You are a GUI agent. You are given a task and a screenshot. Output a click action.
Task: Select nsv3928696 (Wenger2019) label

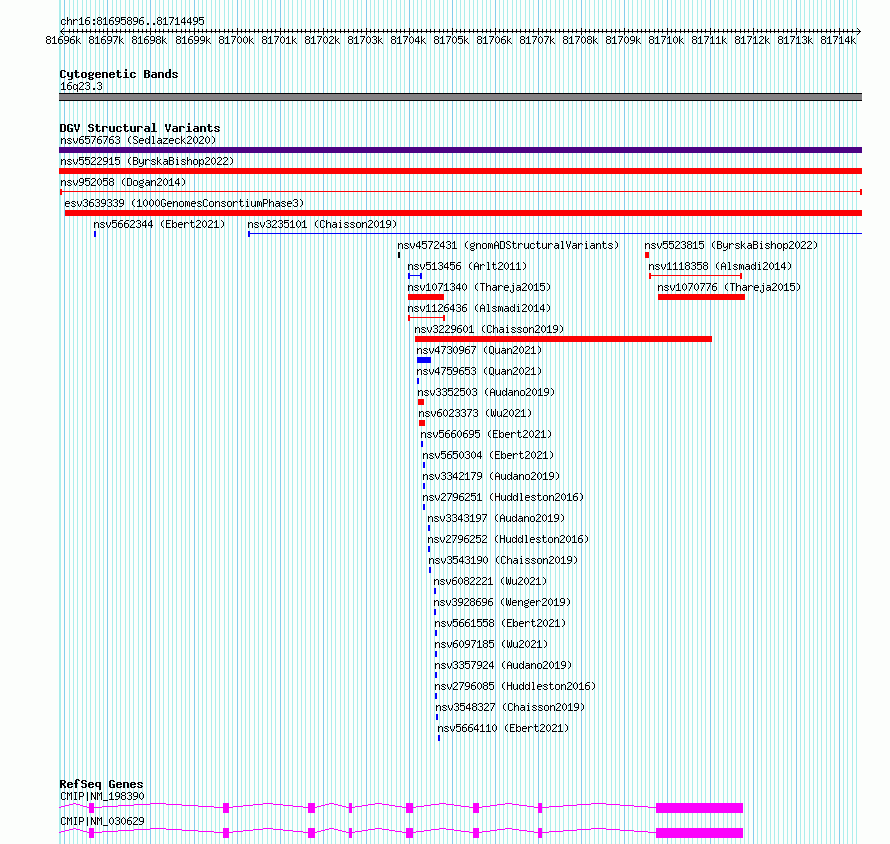click(x=502, y=602)
